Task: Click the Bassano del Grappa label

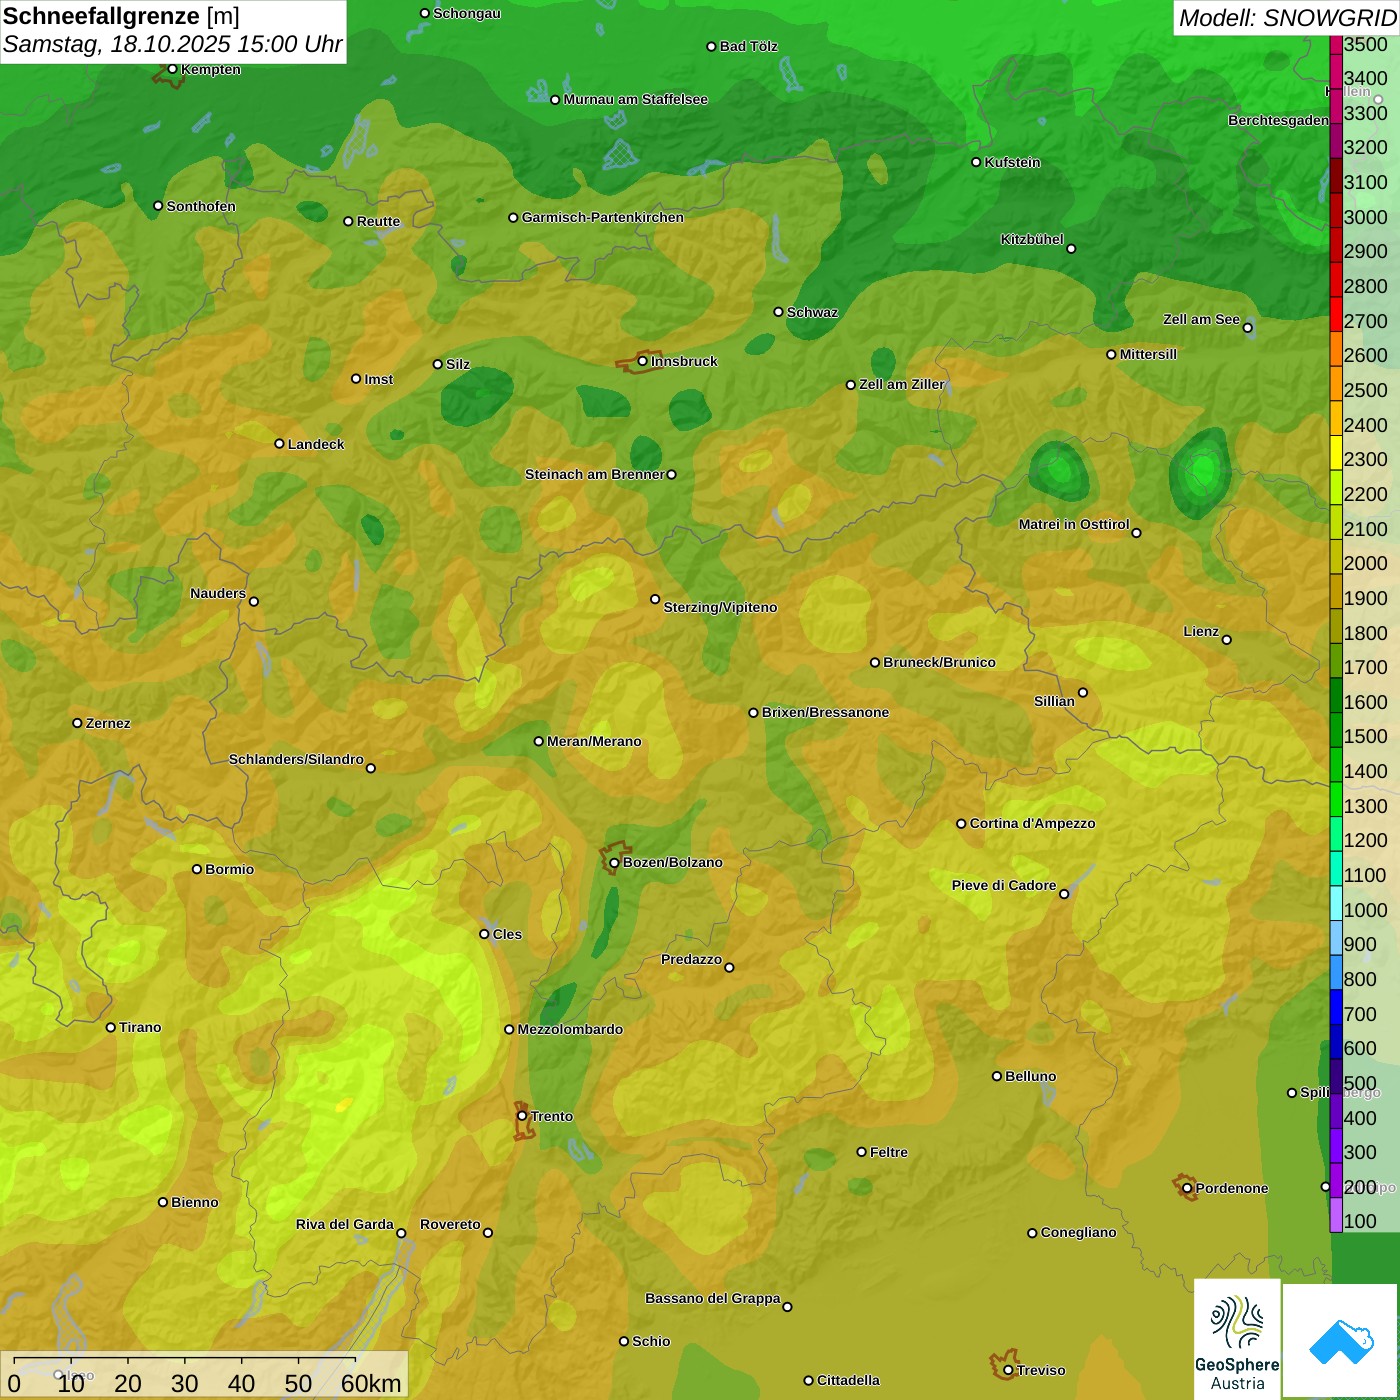Action: pos(713,1298)
